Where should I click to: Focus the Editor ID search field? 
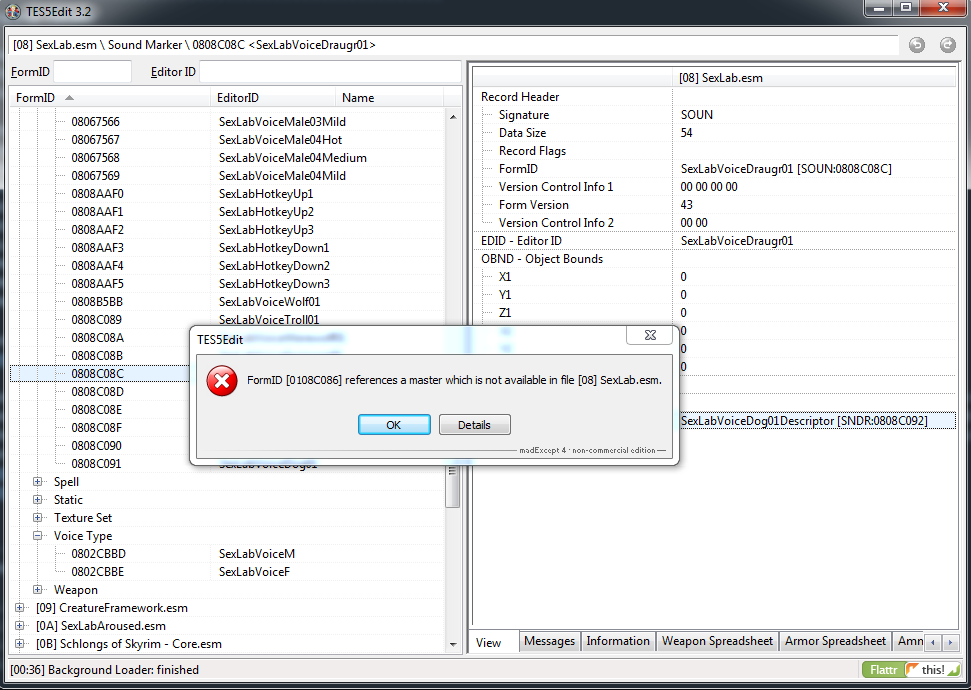[x=330, y=72]
